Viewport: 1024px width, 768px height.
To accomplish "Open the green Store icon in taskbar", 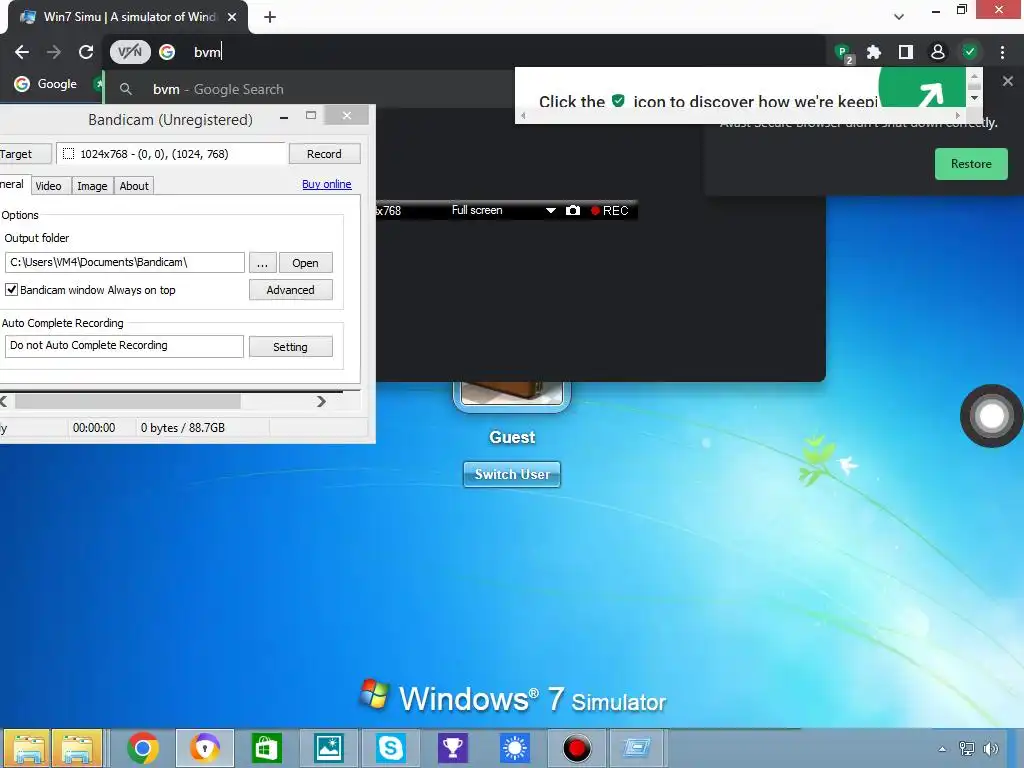I will [x=266, y=748].
